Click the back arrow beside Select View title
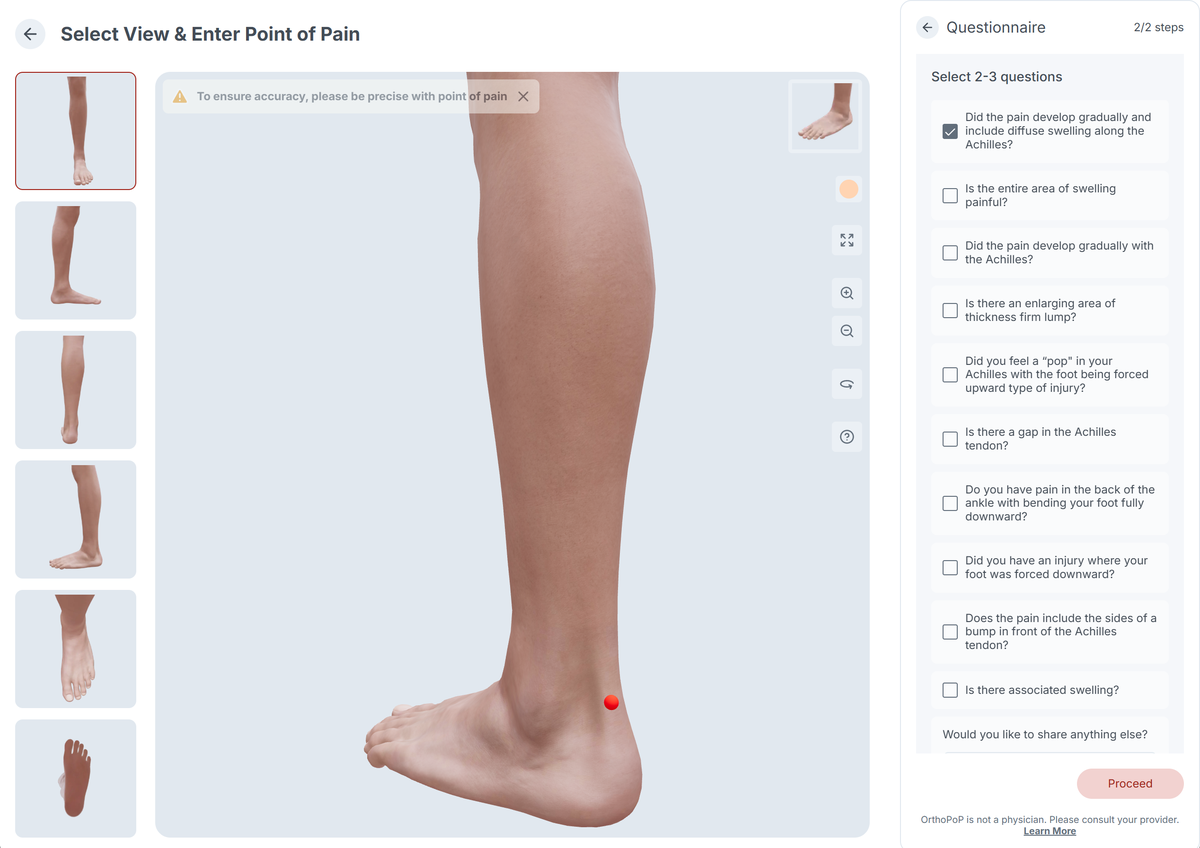1200x848 pixels. pyautogui.click(x=30, y=34)
